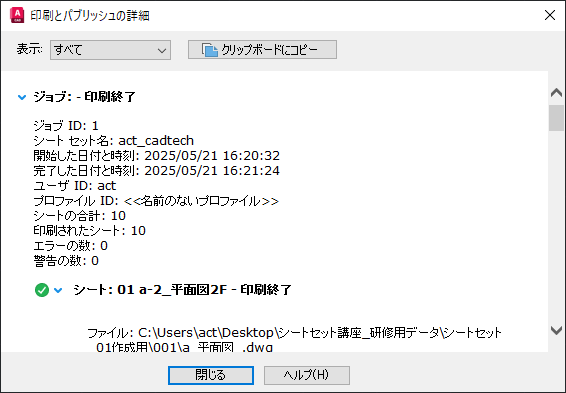Collapse the シート: 01 a-2_平面図2F section
This screenshot has height=393, width=566.
[58, 290]
